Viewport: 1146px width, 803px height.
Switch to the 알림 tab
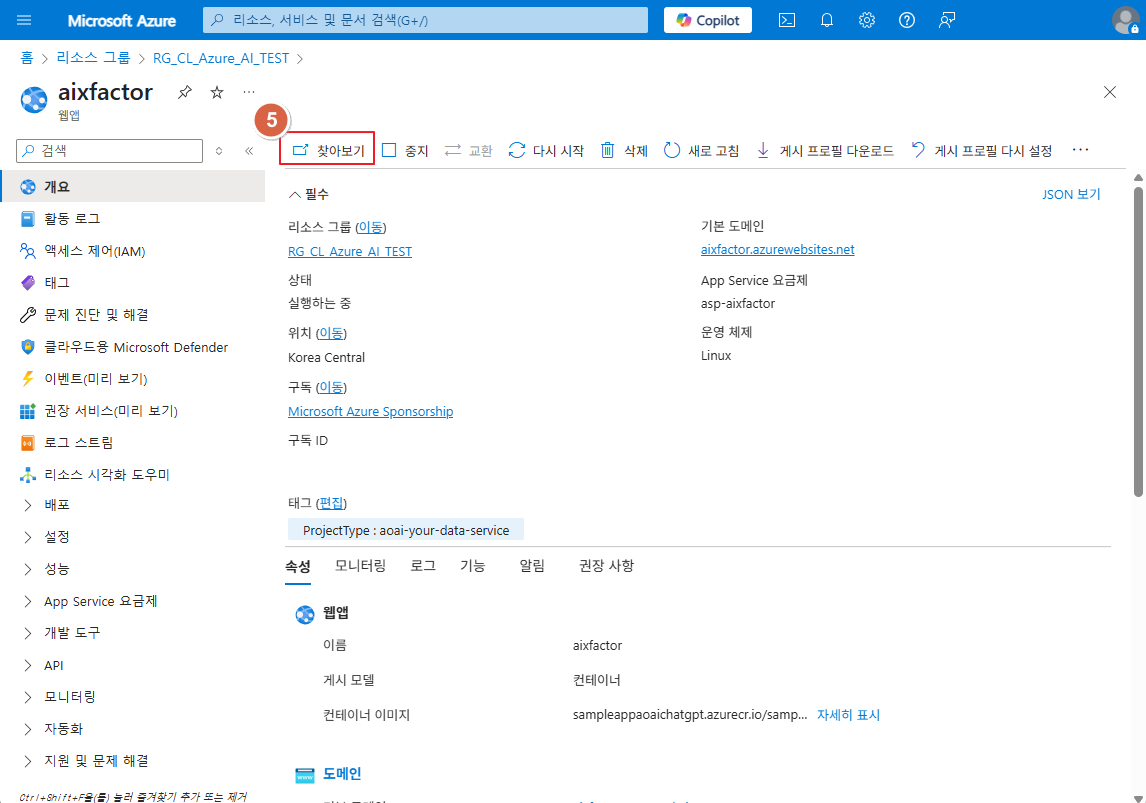coord(532,566)
